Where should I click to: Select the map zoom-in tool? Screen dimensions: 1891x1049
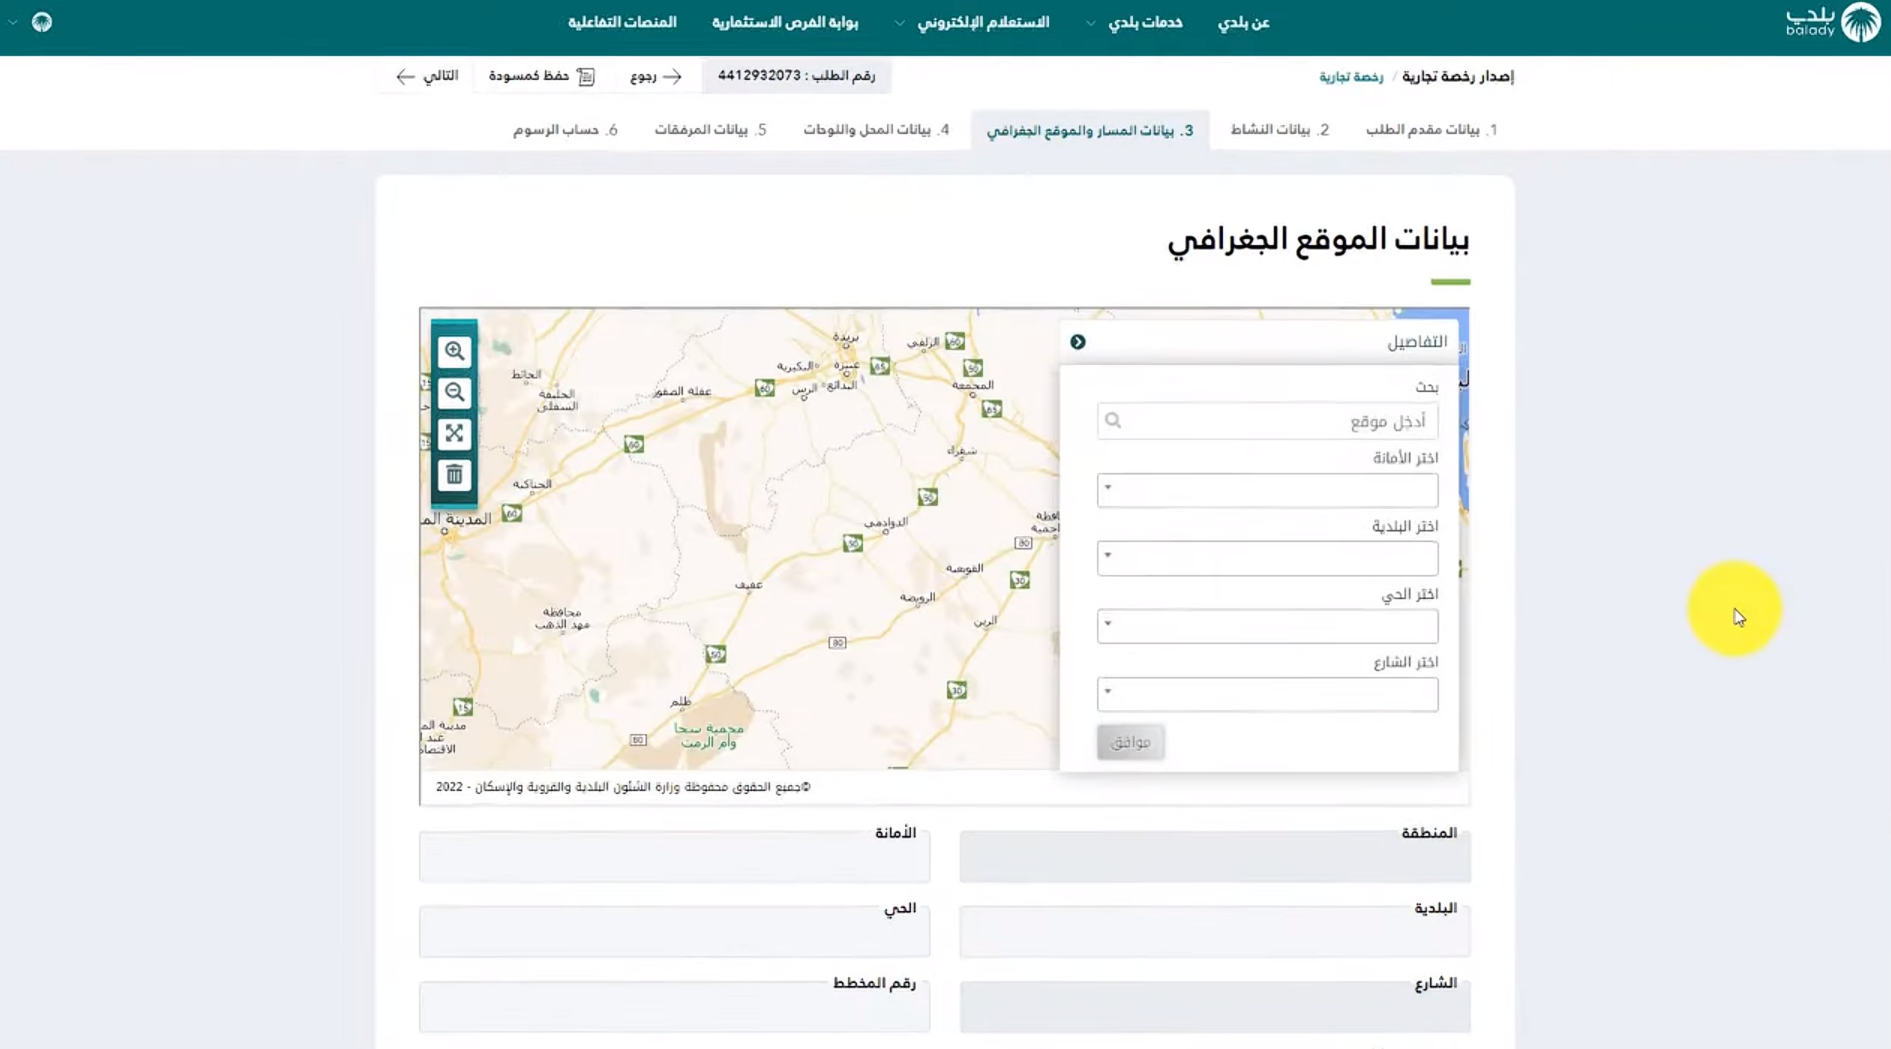(x=456, y=350)
